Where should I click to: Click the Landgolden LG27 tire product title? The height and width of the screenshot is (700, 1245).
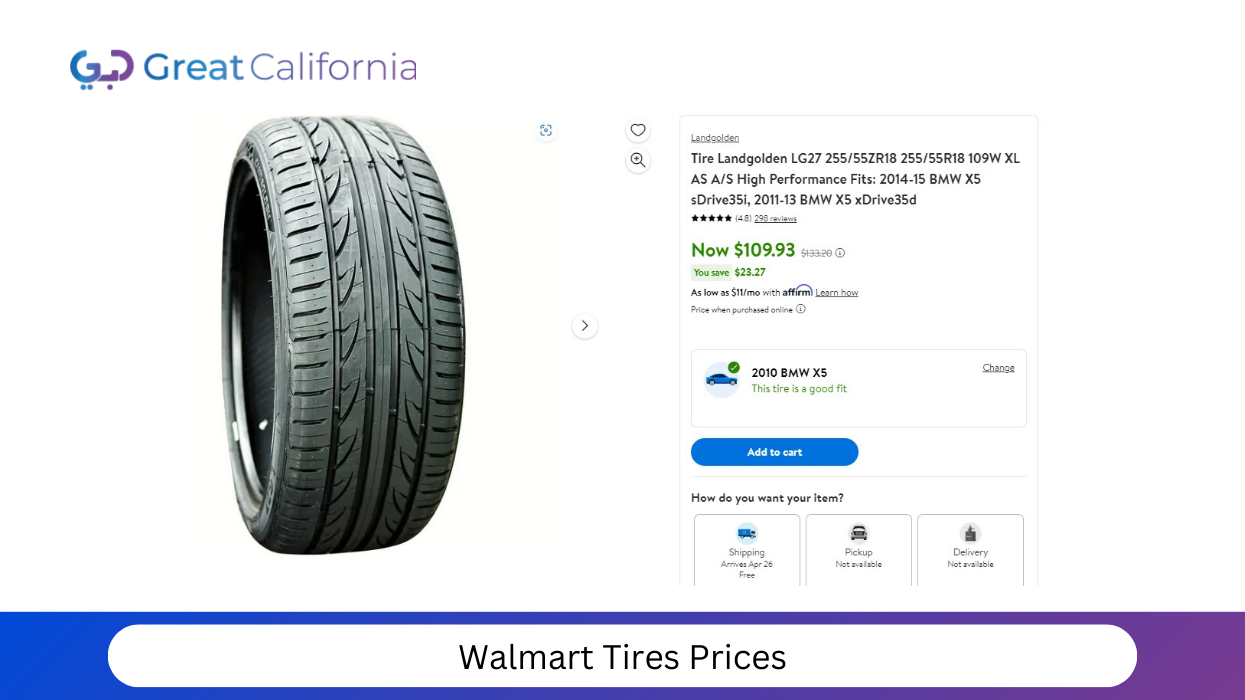coord(856,179)
